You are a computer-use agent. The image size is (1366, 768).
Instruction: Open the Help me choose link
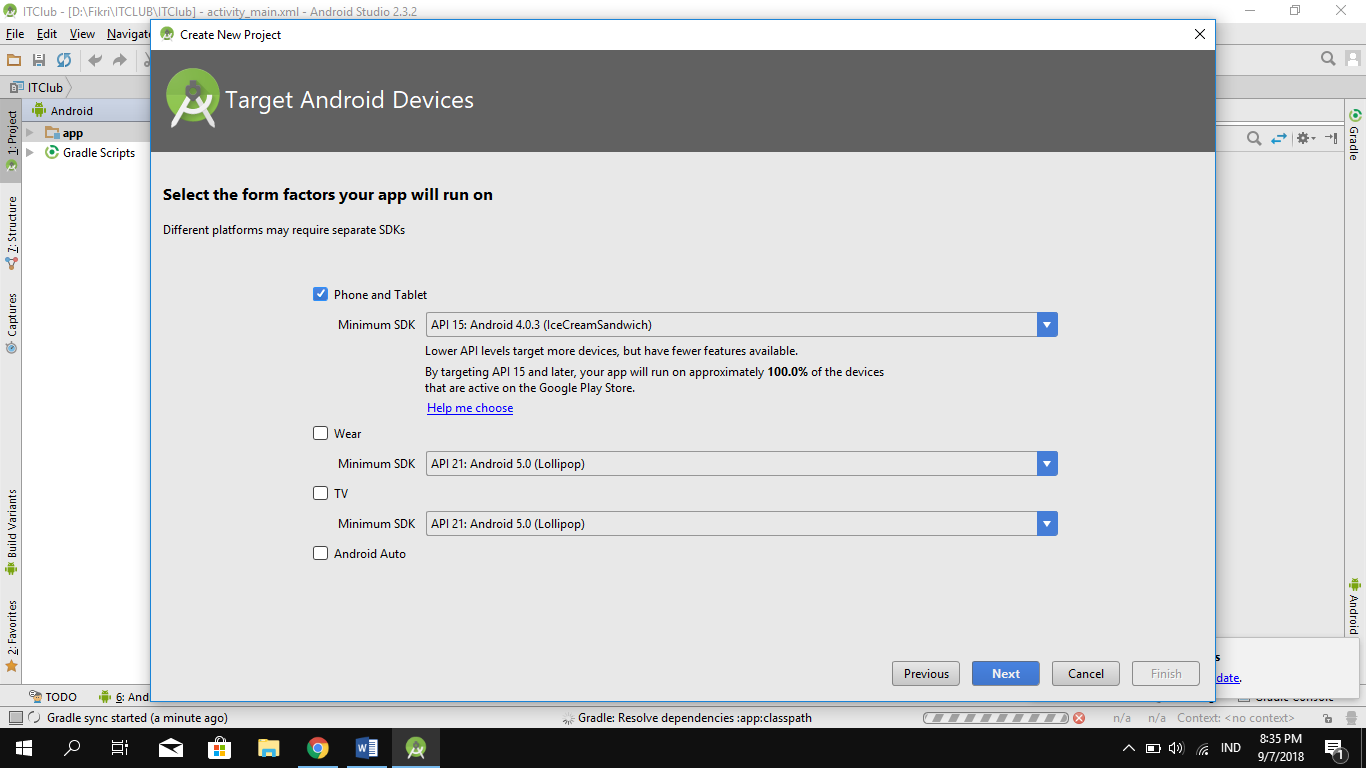click(x=470, y=408)
